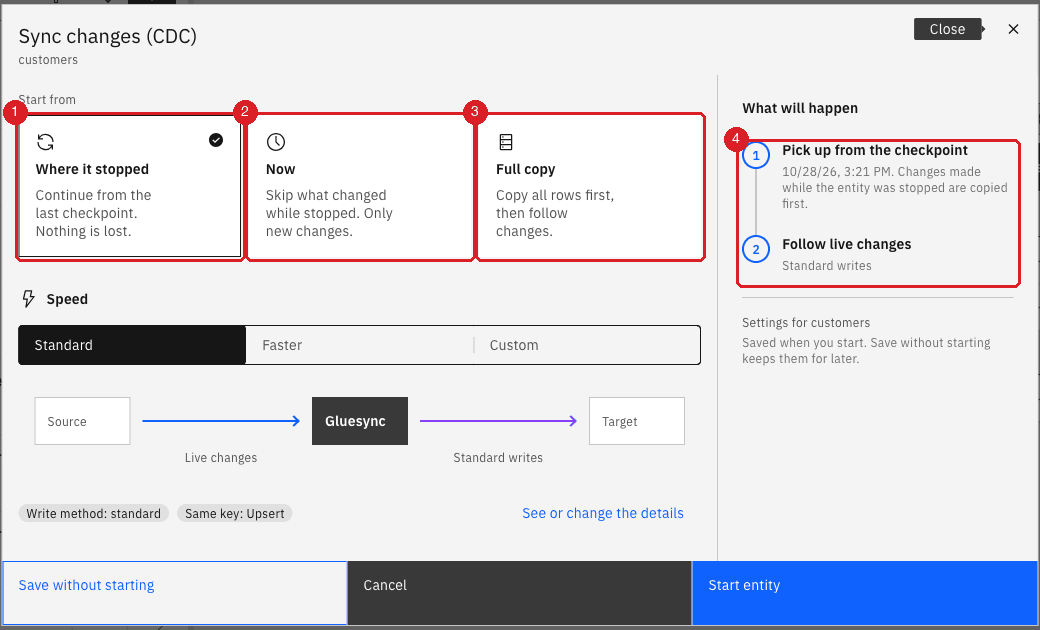Screen dimensions: 1040x630
Task: Switch speed to Standard
Action: click(132, 345)
